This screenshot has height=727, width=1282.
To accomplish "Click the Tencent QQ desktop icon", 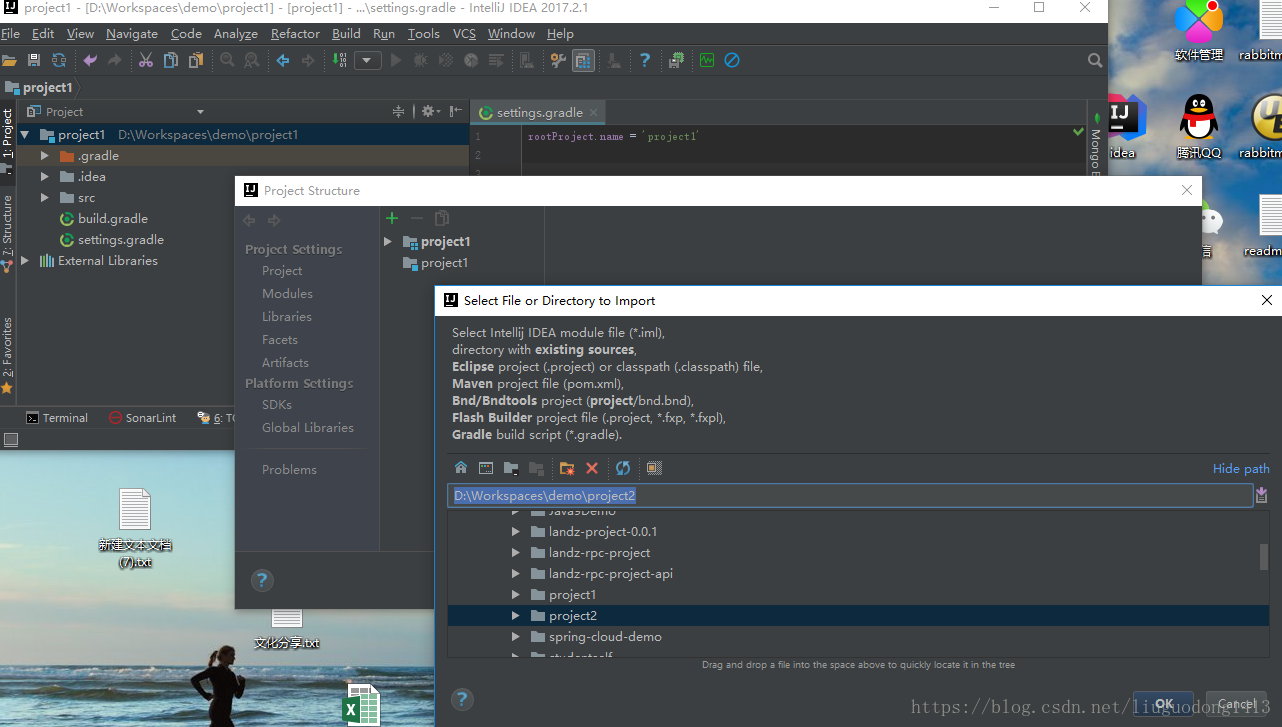I will click(1199, 127).
